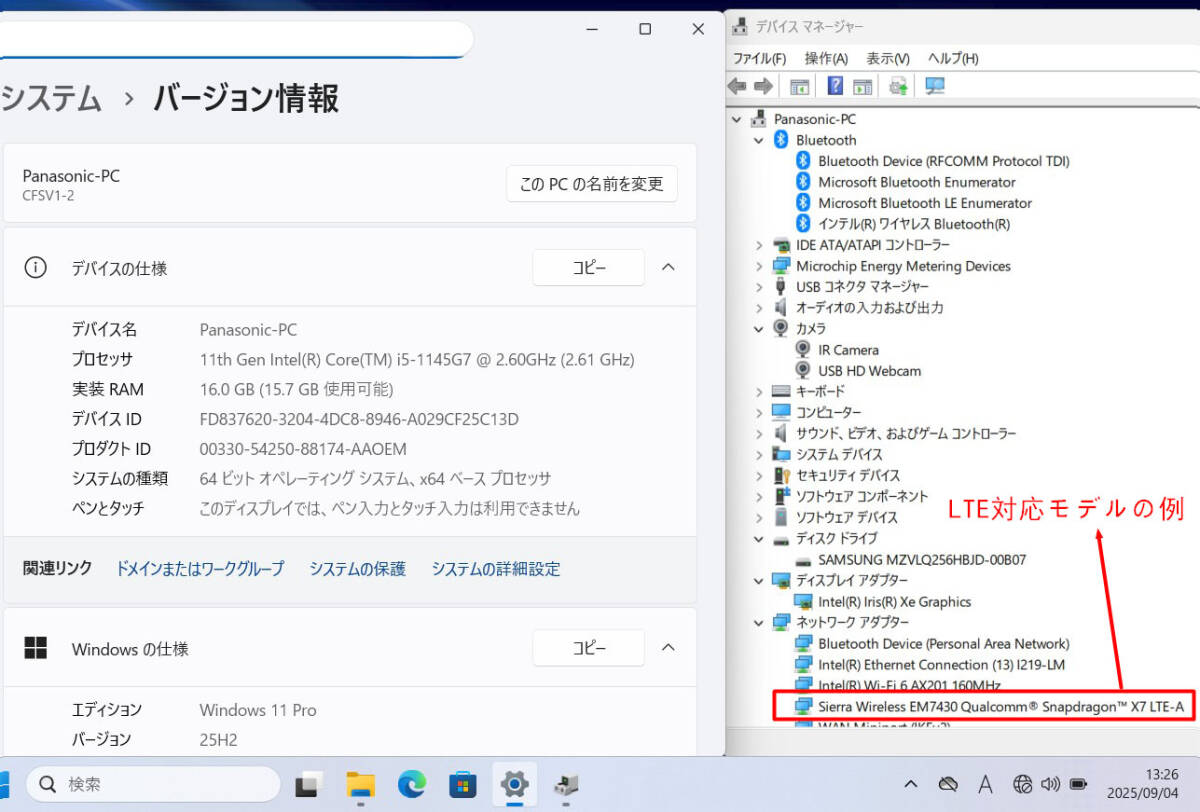Click the この PC の名前を変更 button
The image size is (1200, 812).
pyautogui.click(x=591, y=184)
